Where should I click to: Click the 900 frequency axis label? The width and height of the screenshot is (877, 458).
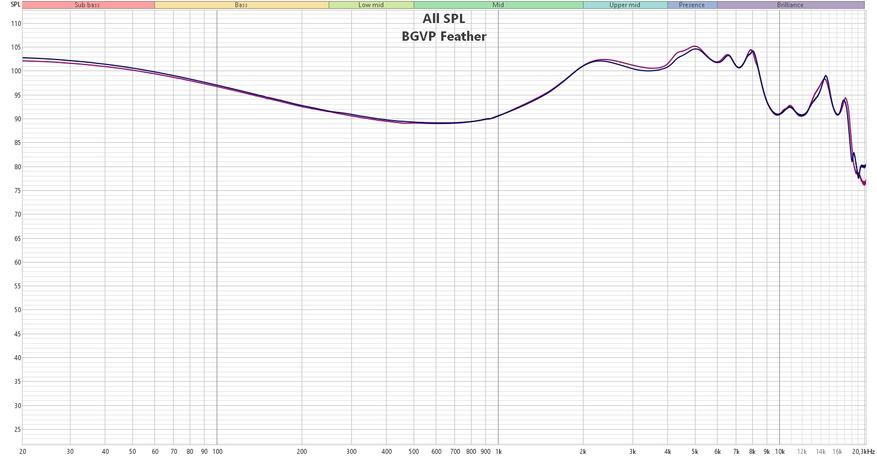coord(485,451)
